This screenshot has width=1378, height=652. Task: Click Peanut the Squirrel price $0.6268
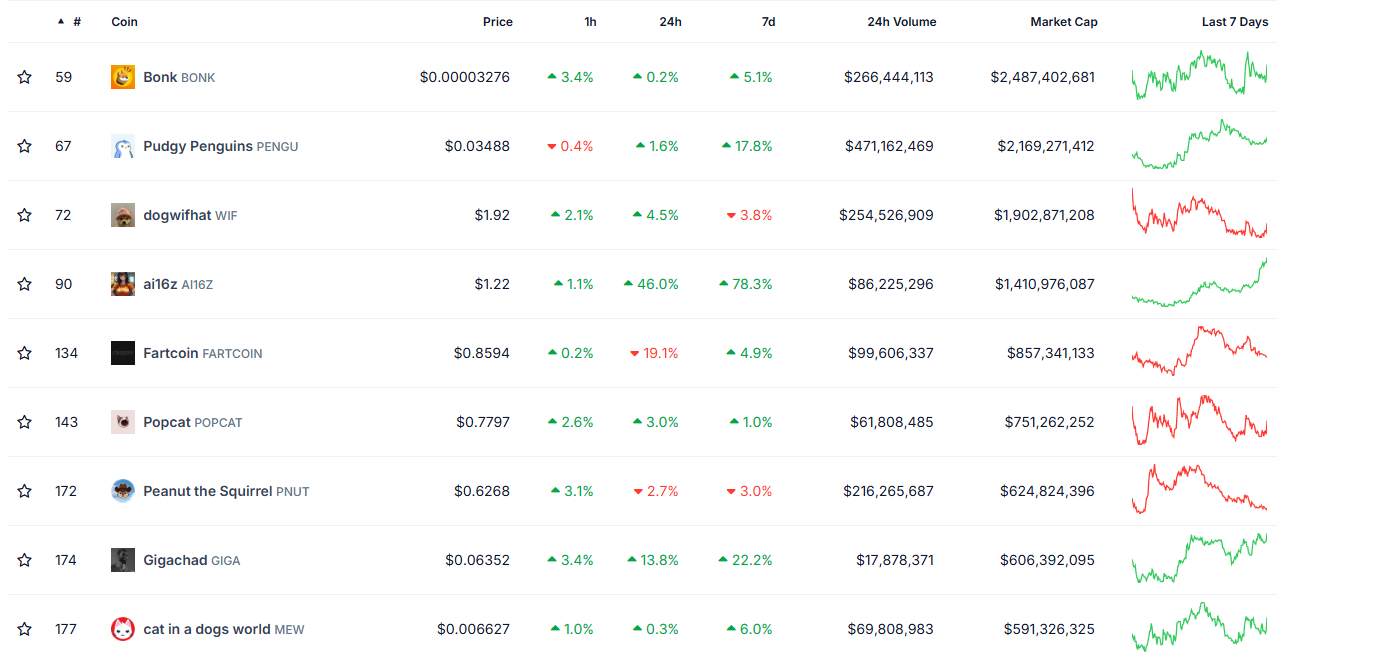click(x=482, y=491)
